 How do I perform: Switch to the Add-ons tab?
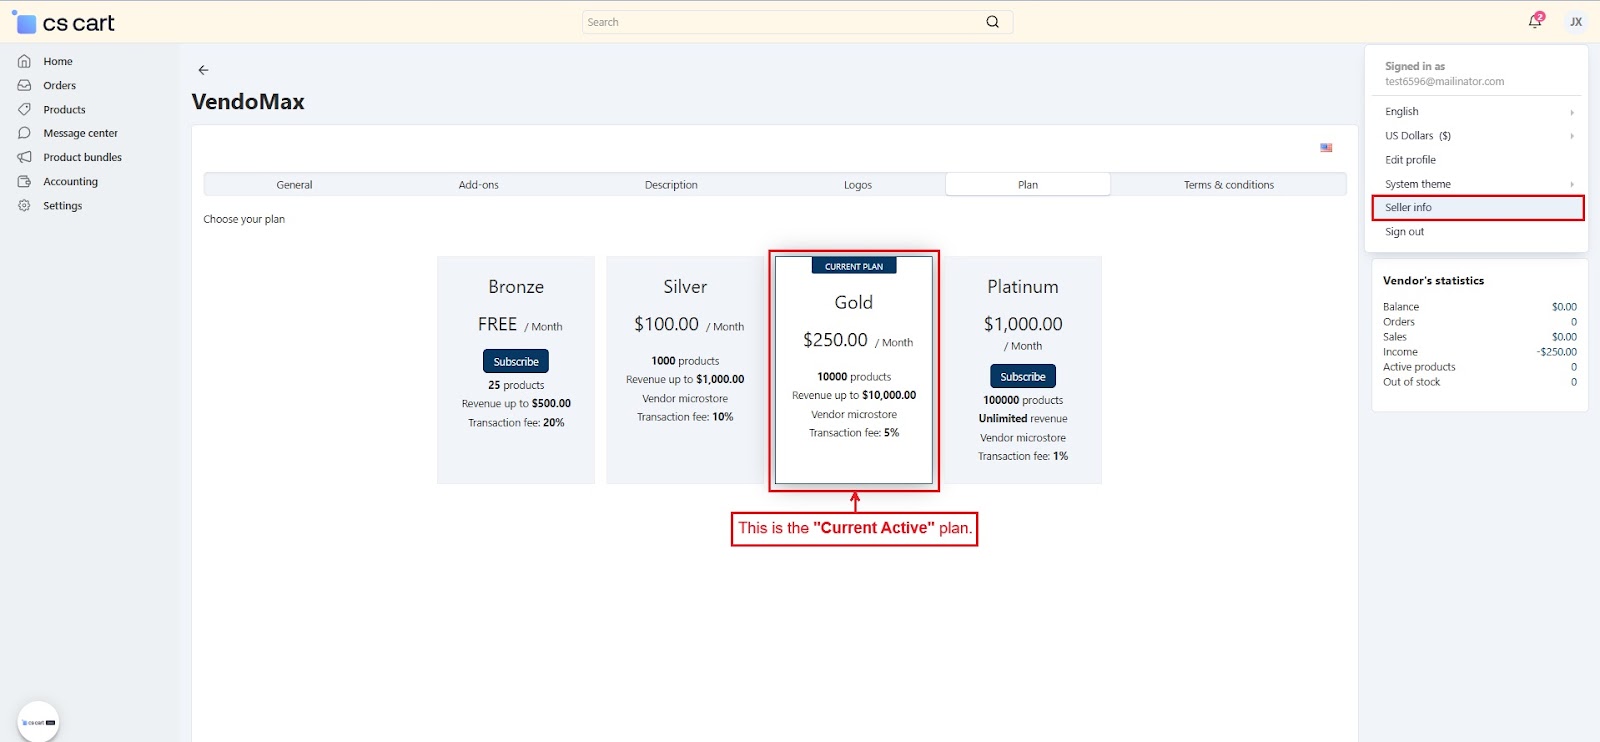(478, 185)
